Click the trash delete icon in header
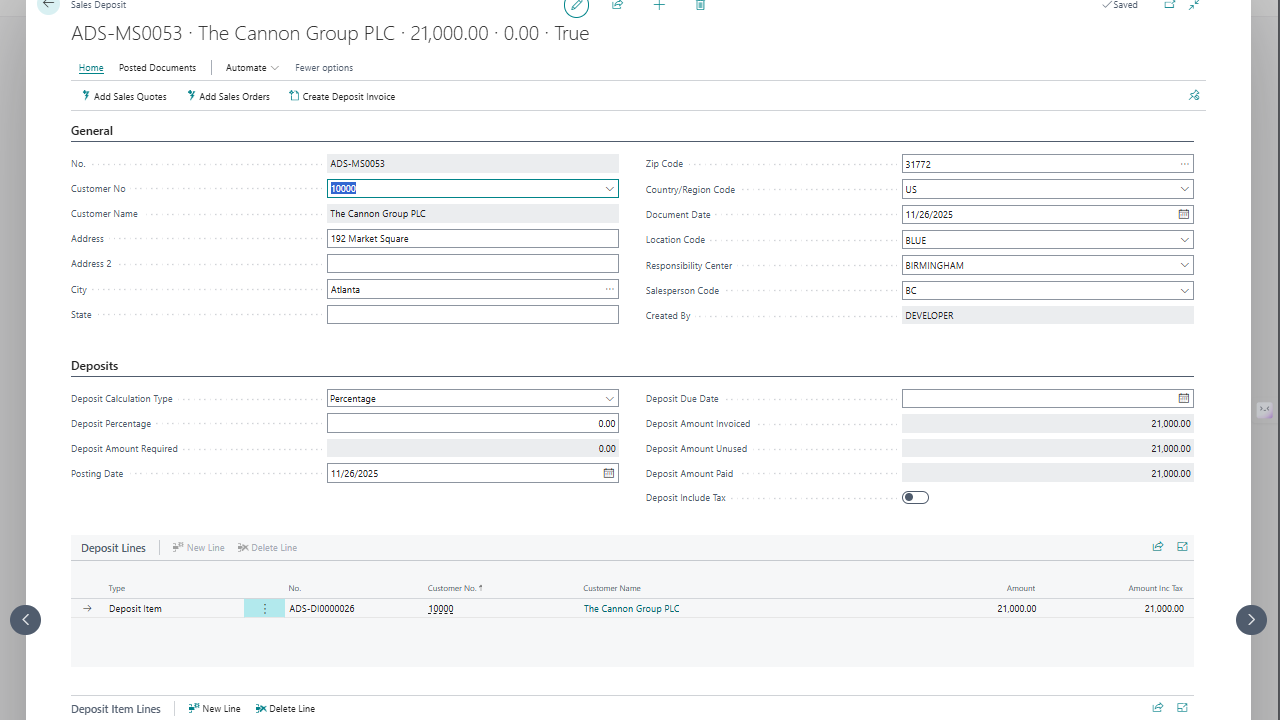1280x720 pixels. pos(700,6)
